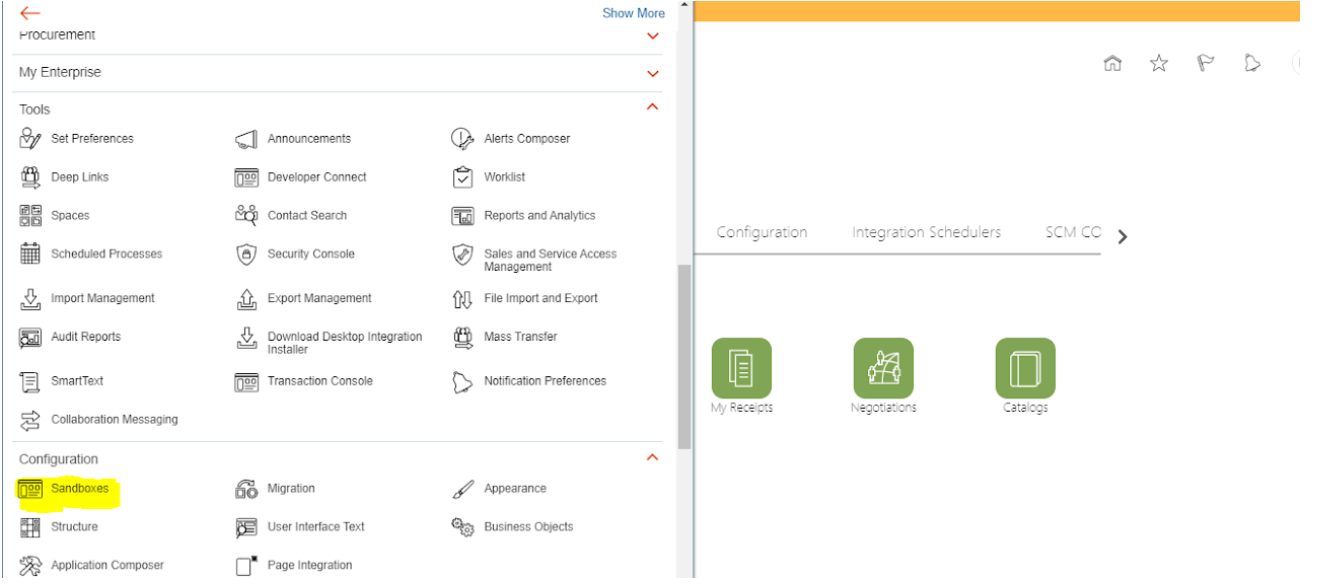Open the Catalogs tile
Viewport: 1336px width, 586px height.
pyautogui.click(x=1025, y=368)
